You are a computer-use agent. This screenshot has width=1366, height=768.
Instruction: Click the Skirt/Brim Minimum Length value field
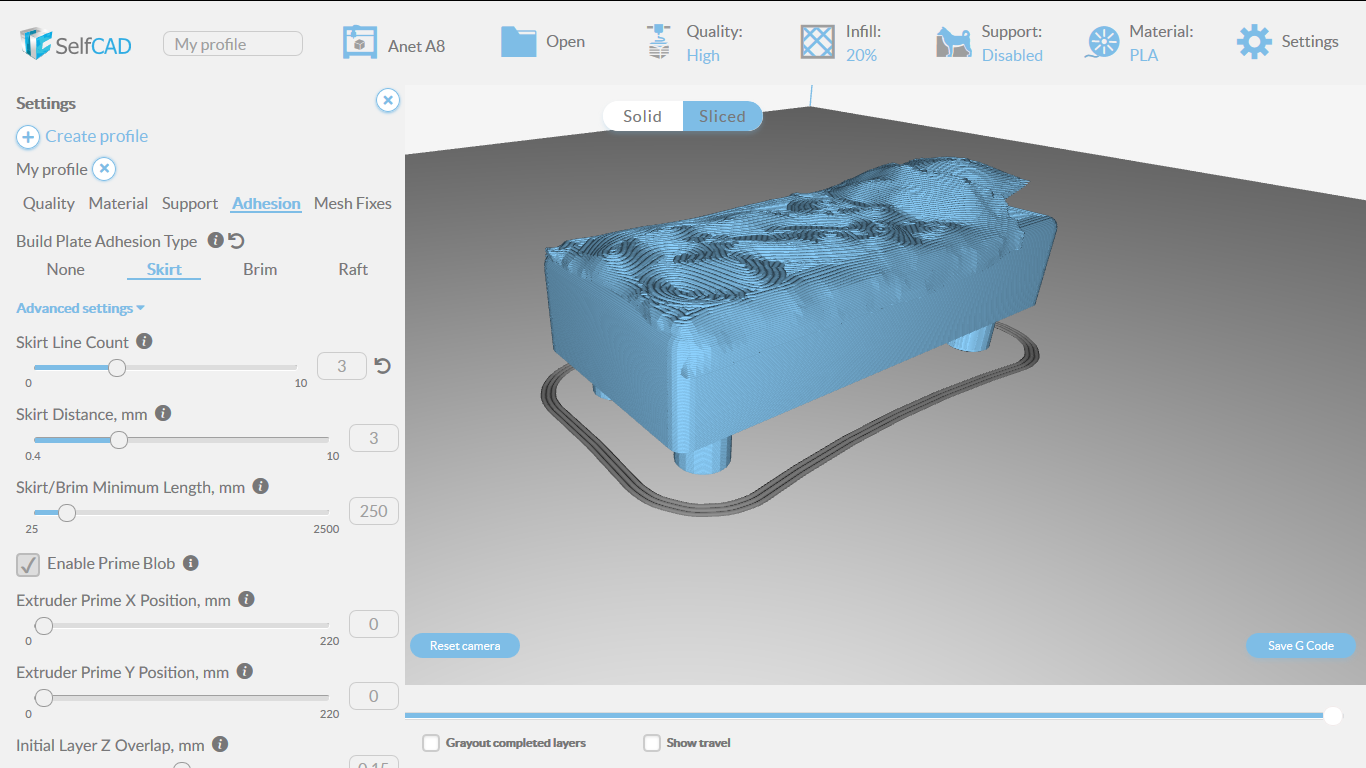tap(374, 511)
